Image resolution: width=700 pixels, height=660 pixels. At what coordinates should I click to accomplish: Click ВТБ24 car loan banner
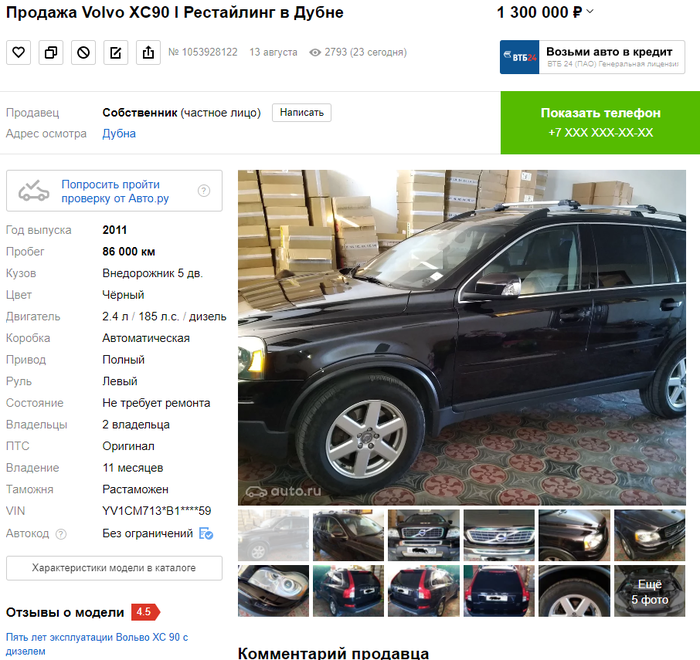click(592, 57)
